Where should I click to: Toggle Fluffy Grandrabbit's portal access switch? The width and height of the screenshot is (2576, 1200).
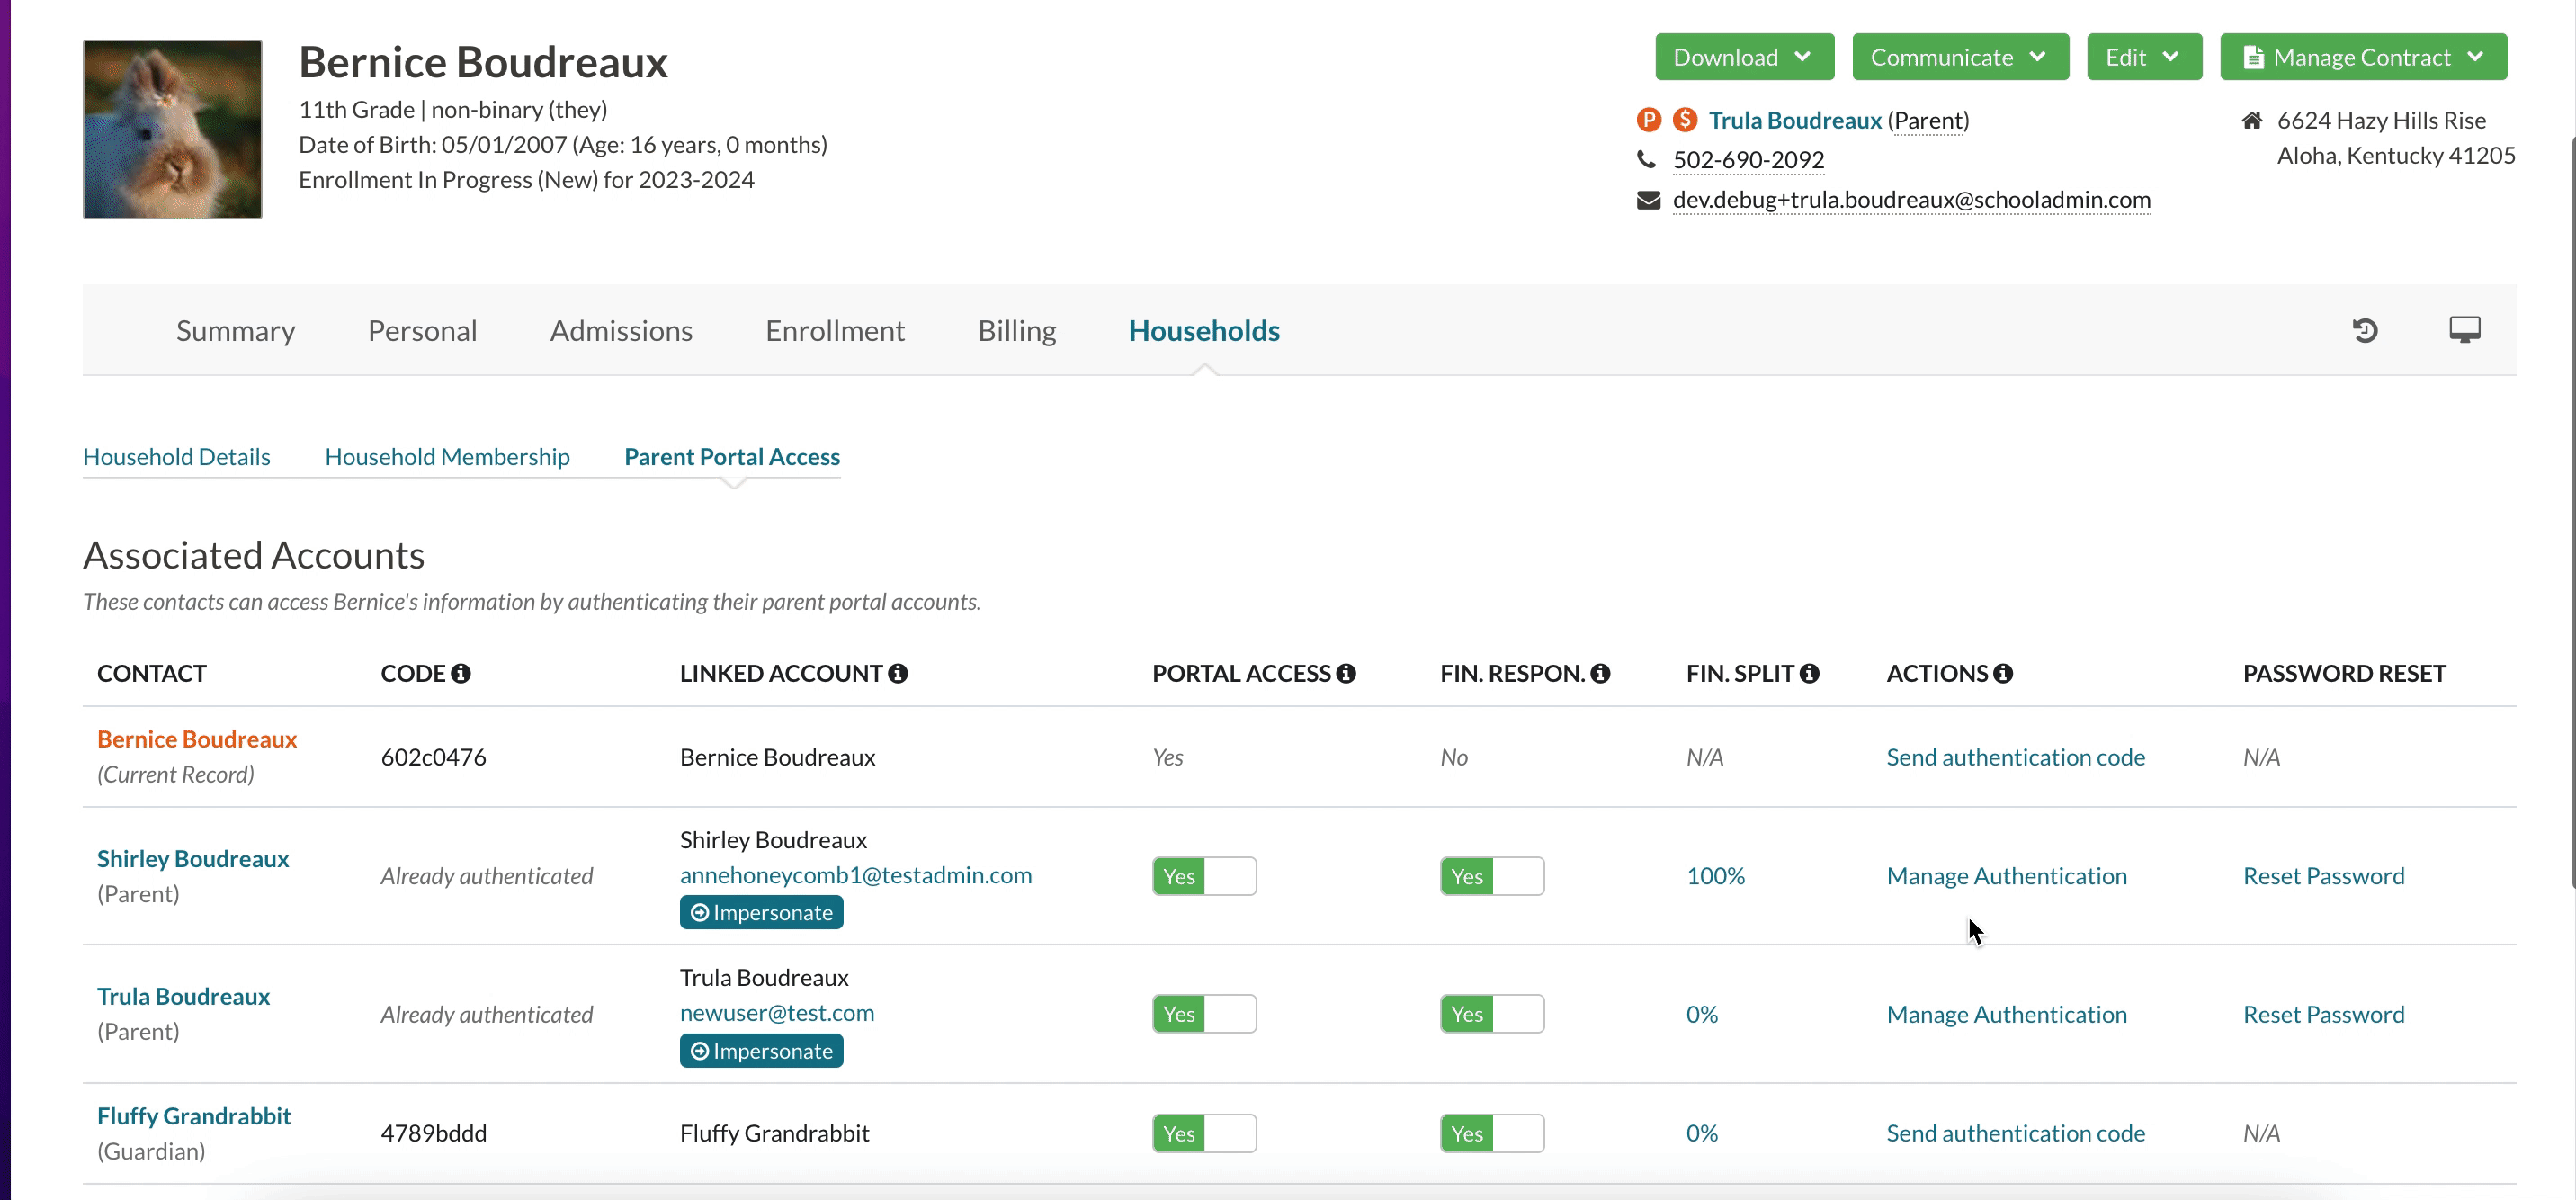(x=1204, y=1133)
